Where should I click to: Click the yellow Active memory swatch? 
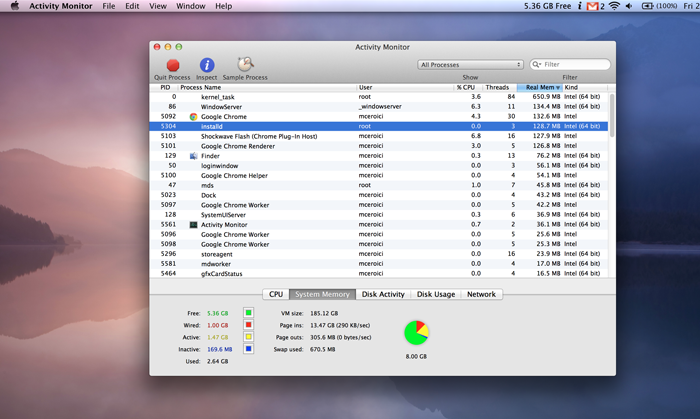(249, 337)
